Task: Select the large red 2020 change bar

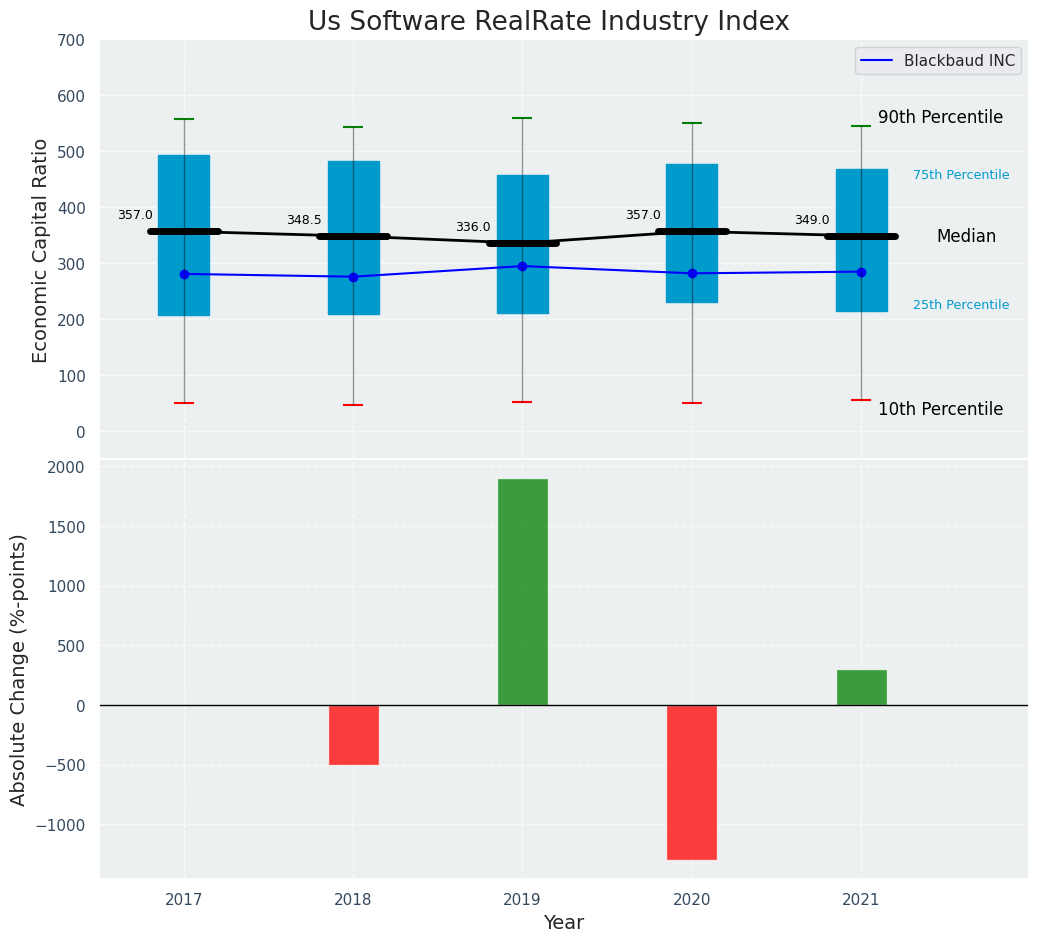Action: pos(692,782)
